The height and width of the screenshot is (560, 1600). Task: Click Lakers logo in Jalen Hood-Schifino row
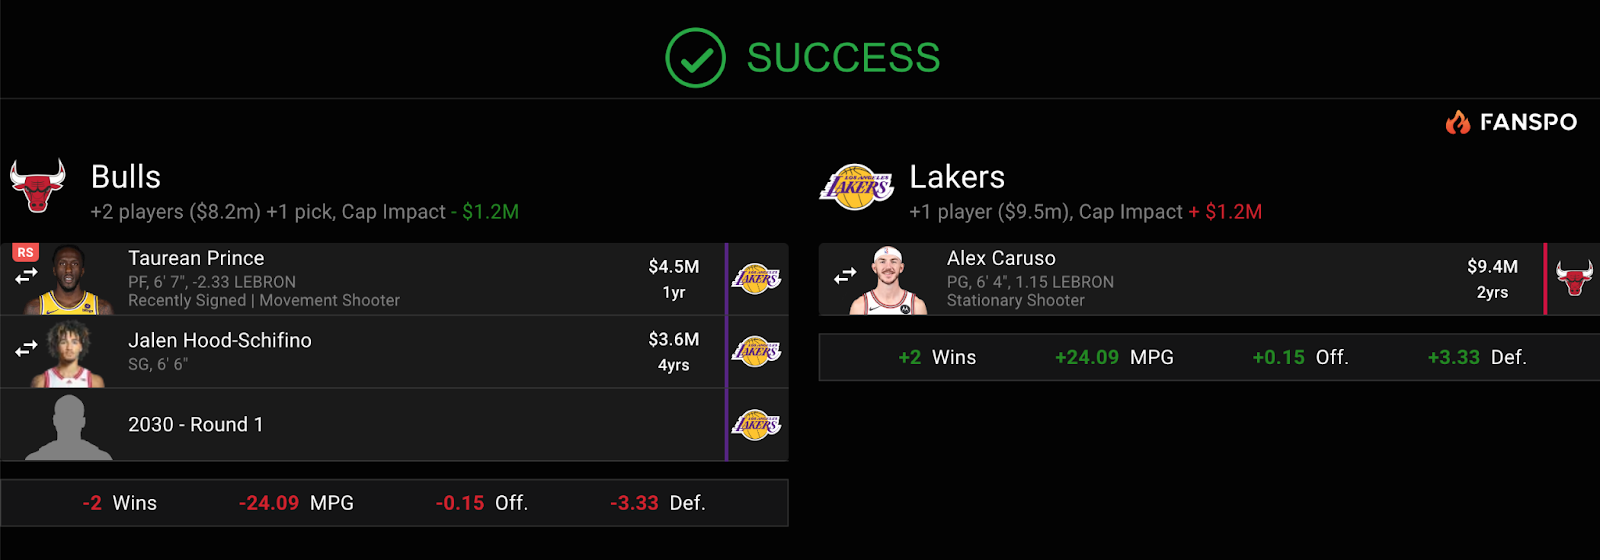pyautogui.click(x=756, y=352)
